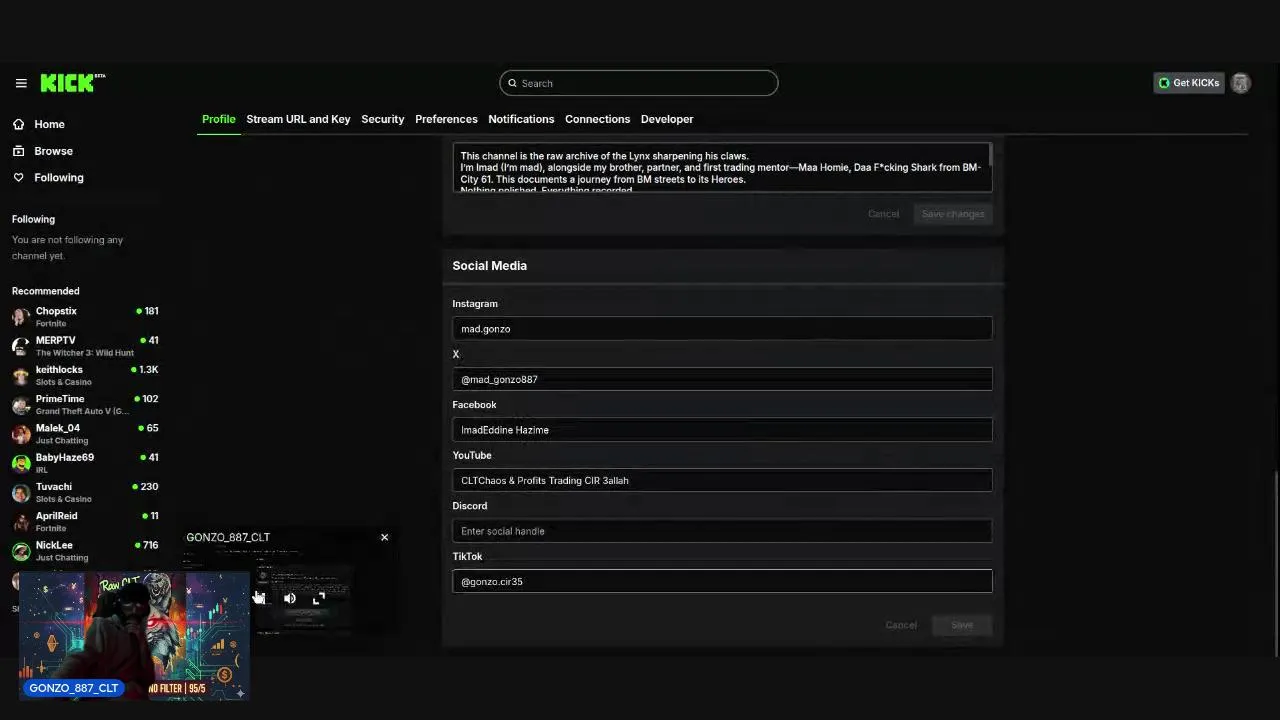Open the Security tab
Screen dimensions: 1280x720
pyautogui.click(x=383, y=119)
